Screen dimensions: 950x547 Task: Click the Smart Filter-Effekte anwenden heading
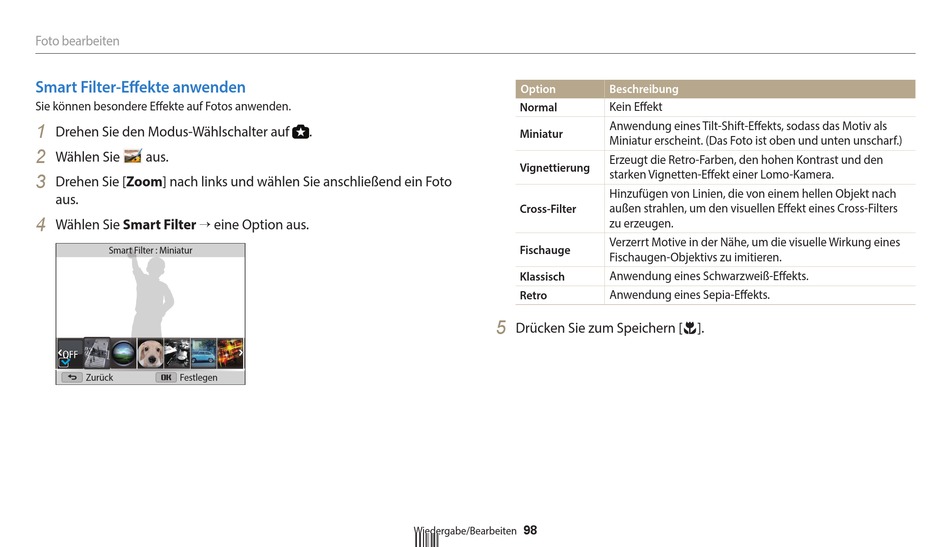tap(141, 87)
